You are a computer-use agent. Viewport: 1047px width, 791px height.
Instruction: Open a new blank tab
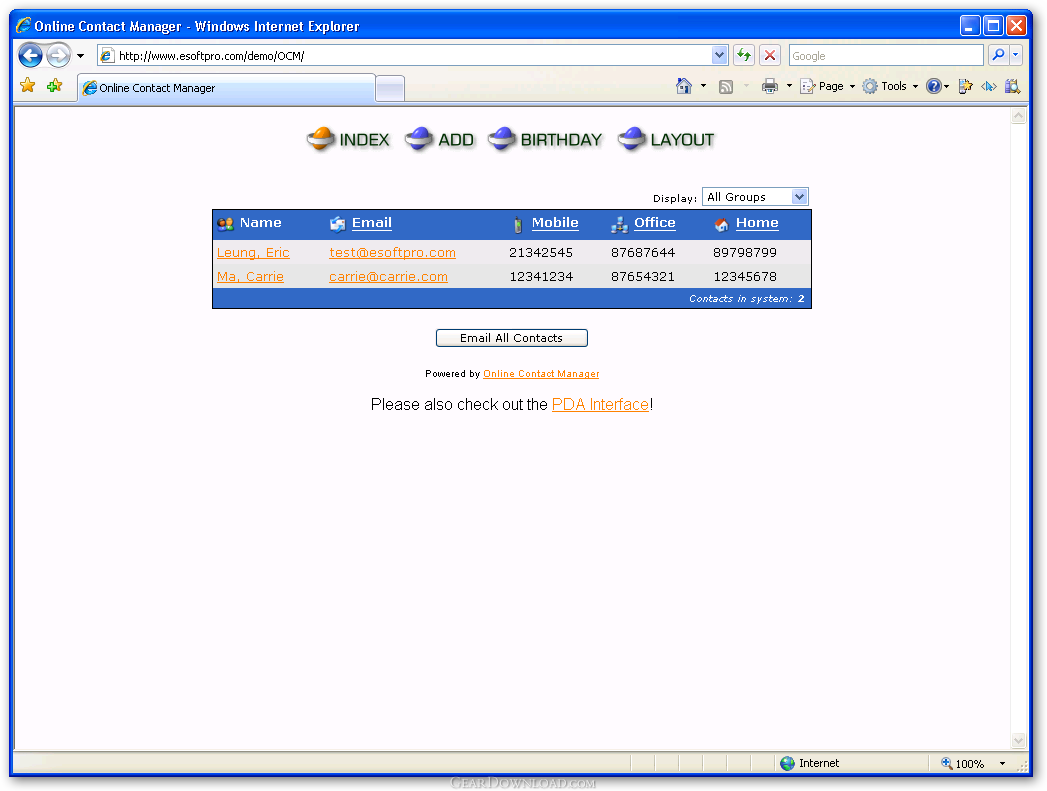tap(390, 89)
